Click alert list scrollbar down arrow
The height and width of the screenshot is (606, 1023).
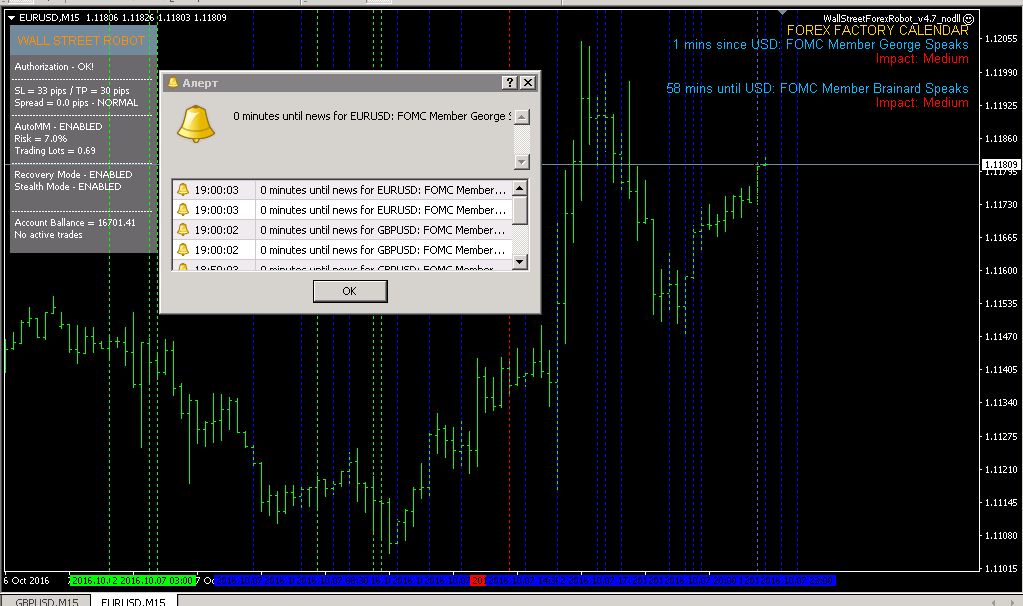tap(520, 262)
